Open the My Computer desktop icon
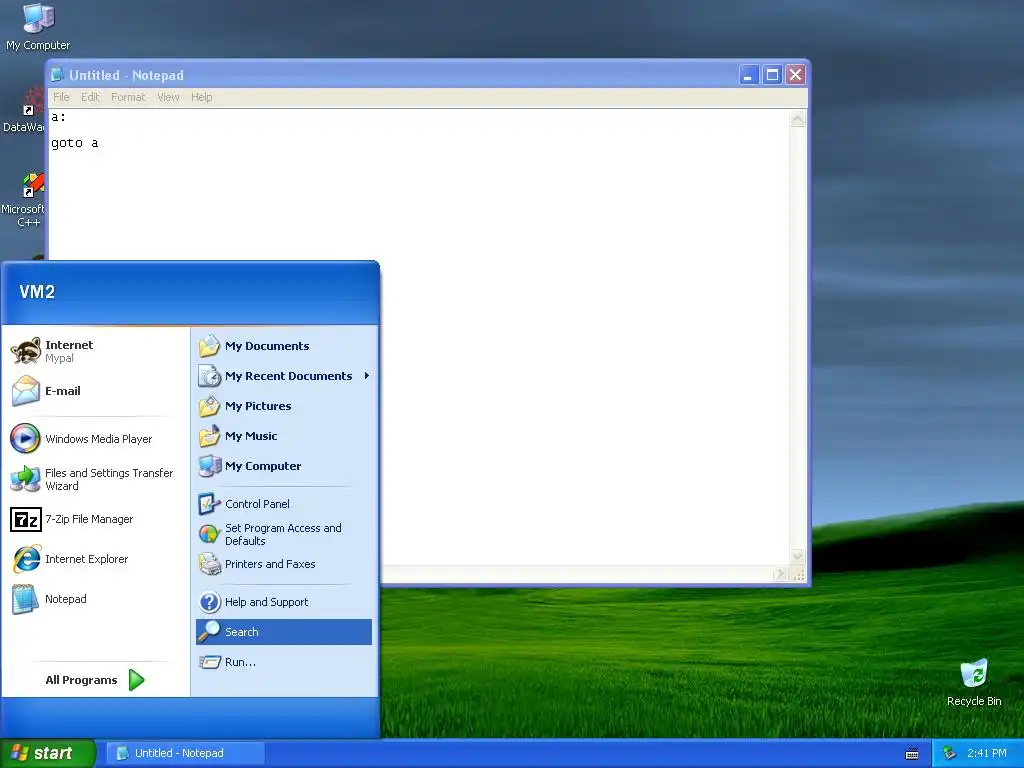This screenshot has height=768, width=1024. coord(38,26)
